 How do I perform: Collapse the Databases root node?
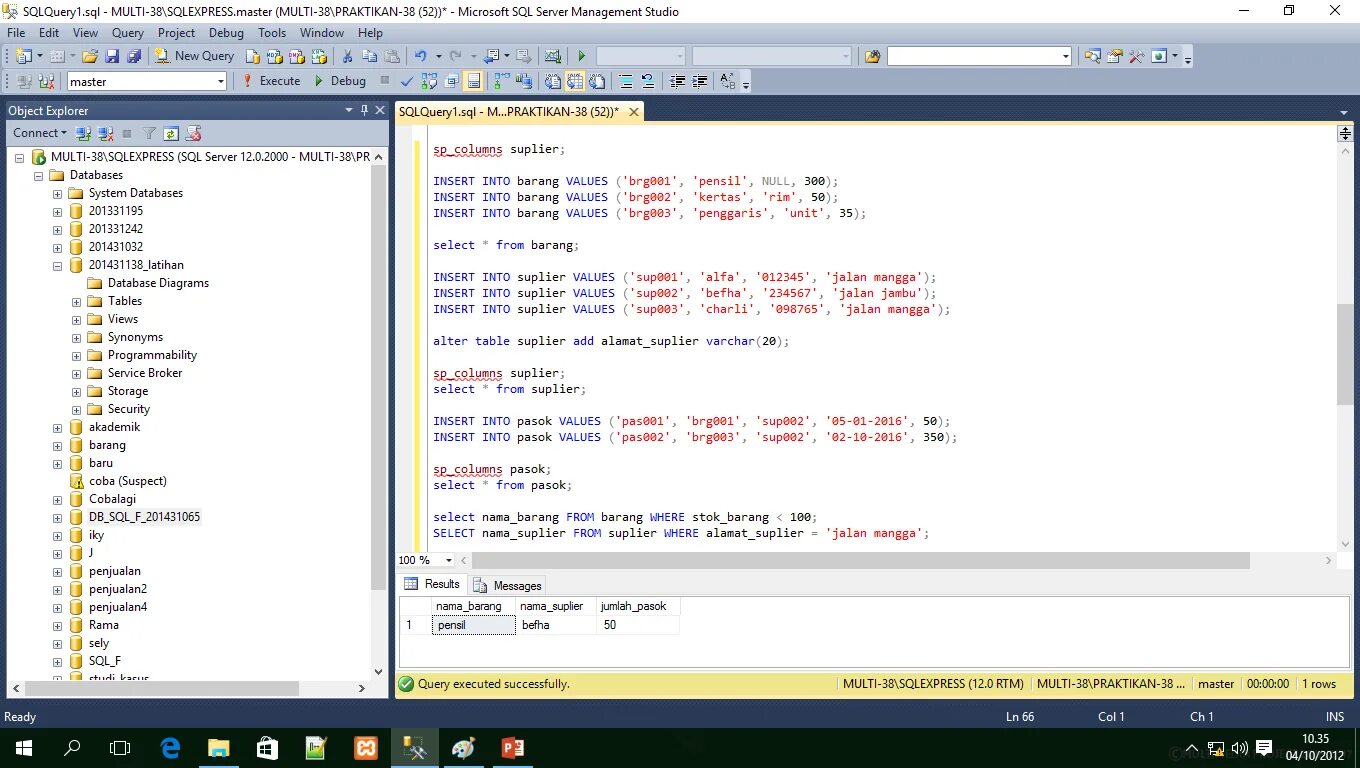[x=39, y=175]
